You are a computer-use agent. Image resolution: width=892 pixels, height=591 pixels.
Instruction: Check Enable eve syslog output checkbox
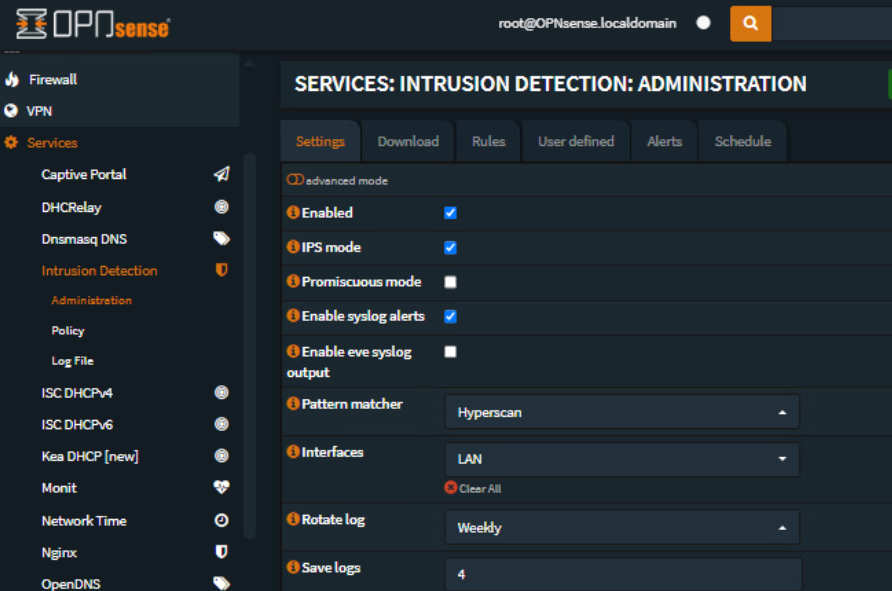click(450, 352)
